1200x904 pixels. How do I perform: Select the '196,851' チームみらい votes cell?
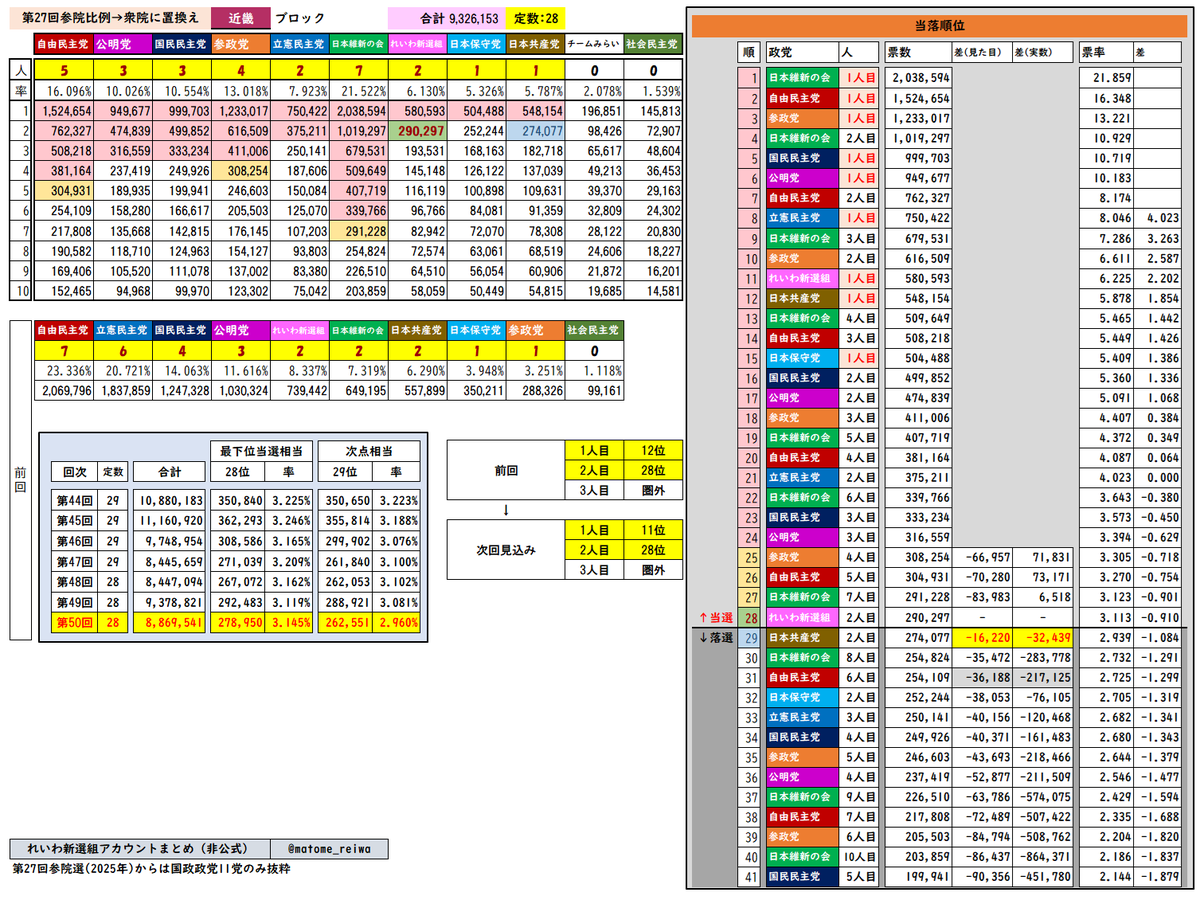pos(594,111)
